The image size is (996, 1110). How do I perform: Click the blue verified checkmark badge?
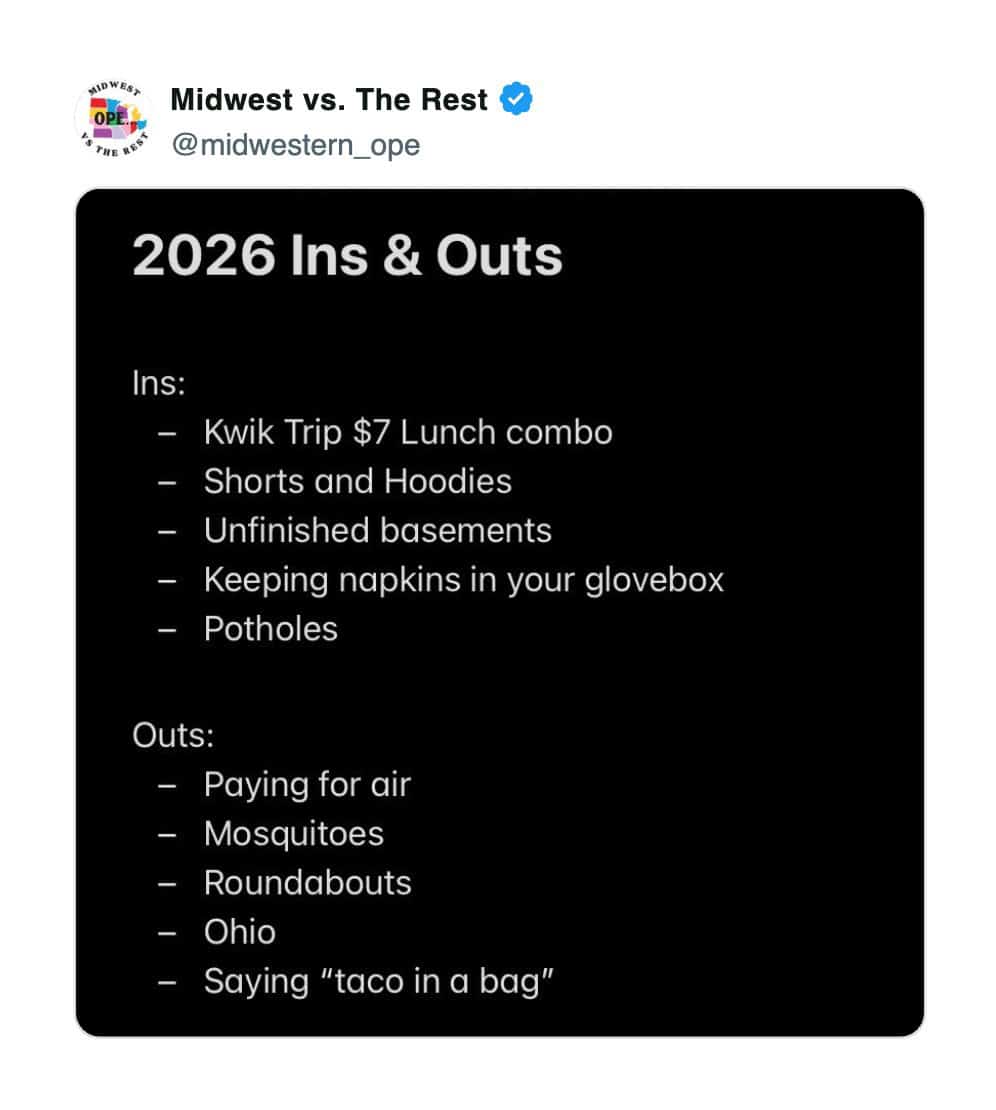[x=516, y=100]
